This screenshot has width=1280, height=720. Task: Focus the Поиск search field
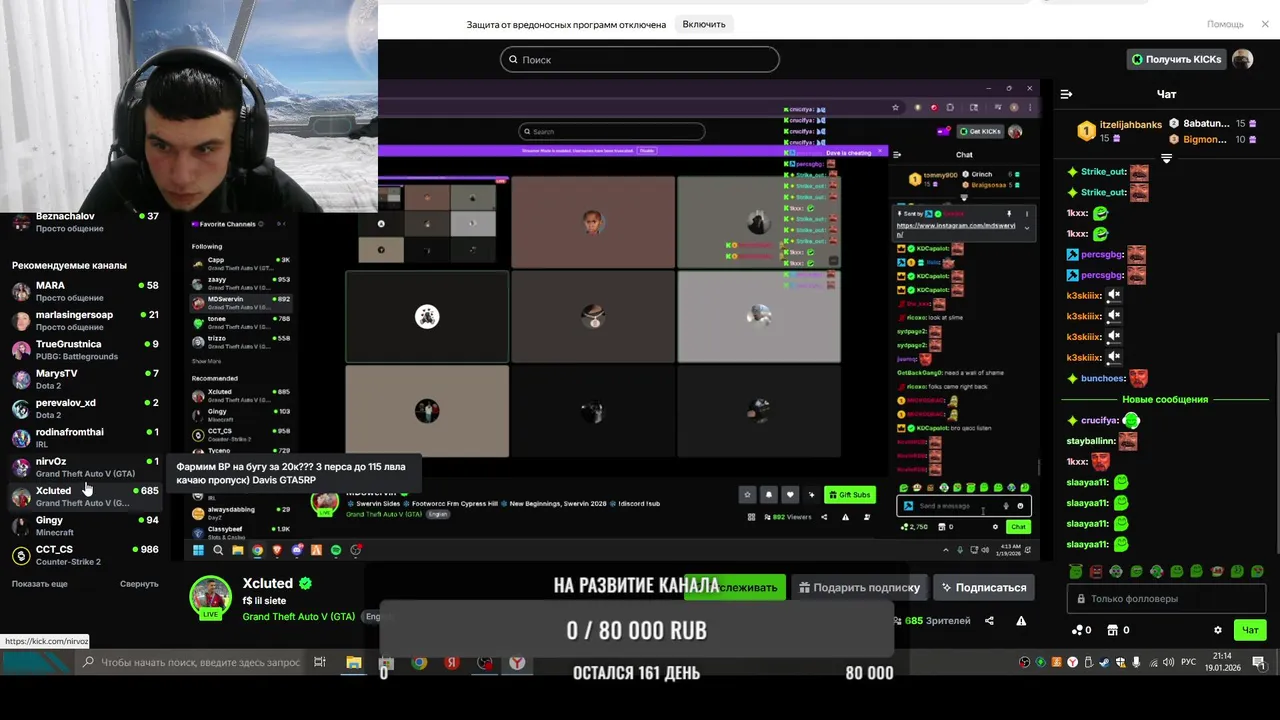pyautogui.click(x=640, y=59)
